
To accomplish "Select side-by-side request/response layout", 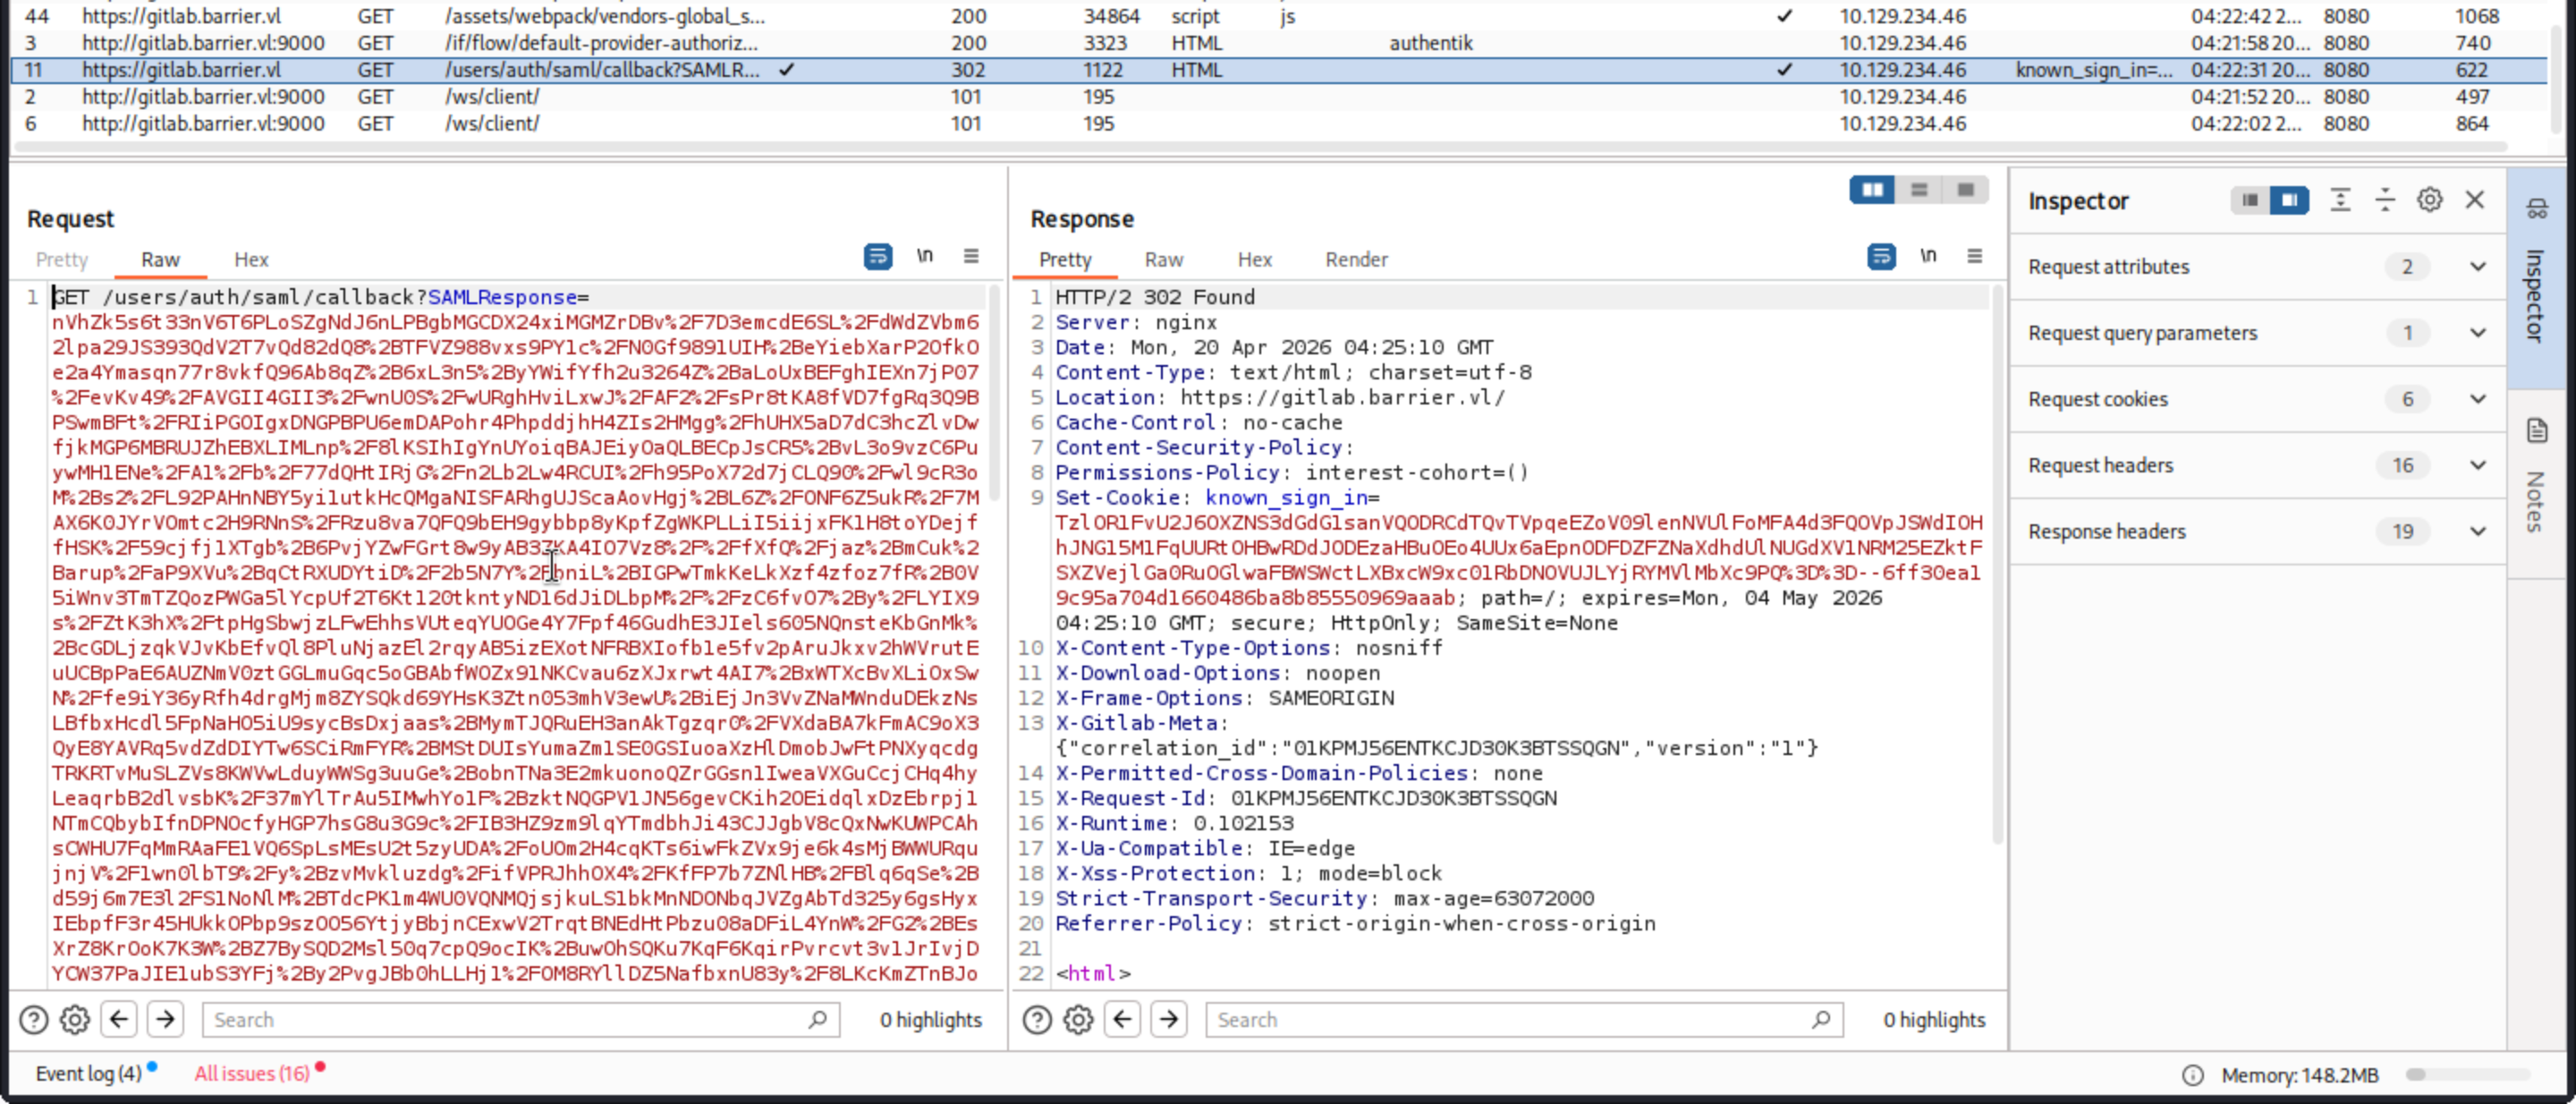I will (x=1872, y=190).
